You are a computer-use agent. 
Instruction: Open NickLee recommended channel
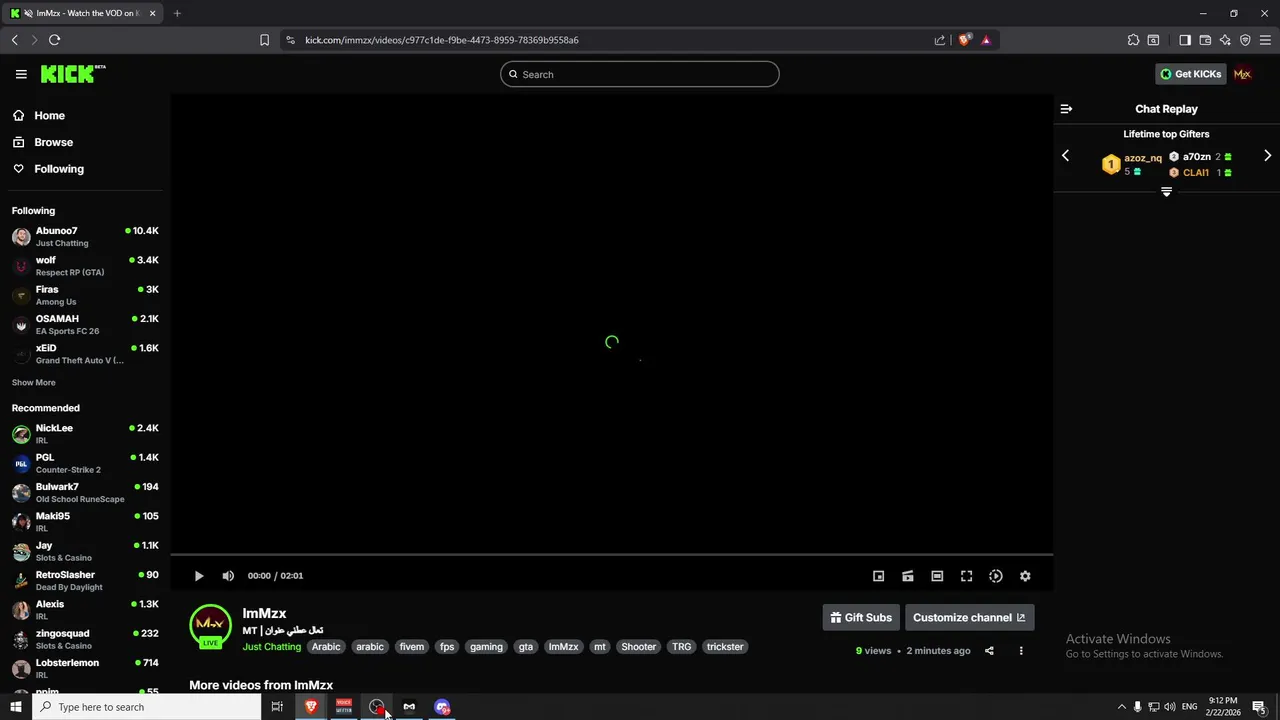click(x=85, y=434)
